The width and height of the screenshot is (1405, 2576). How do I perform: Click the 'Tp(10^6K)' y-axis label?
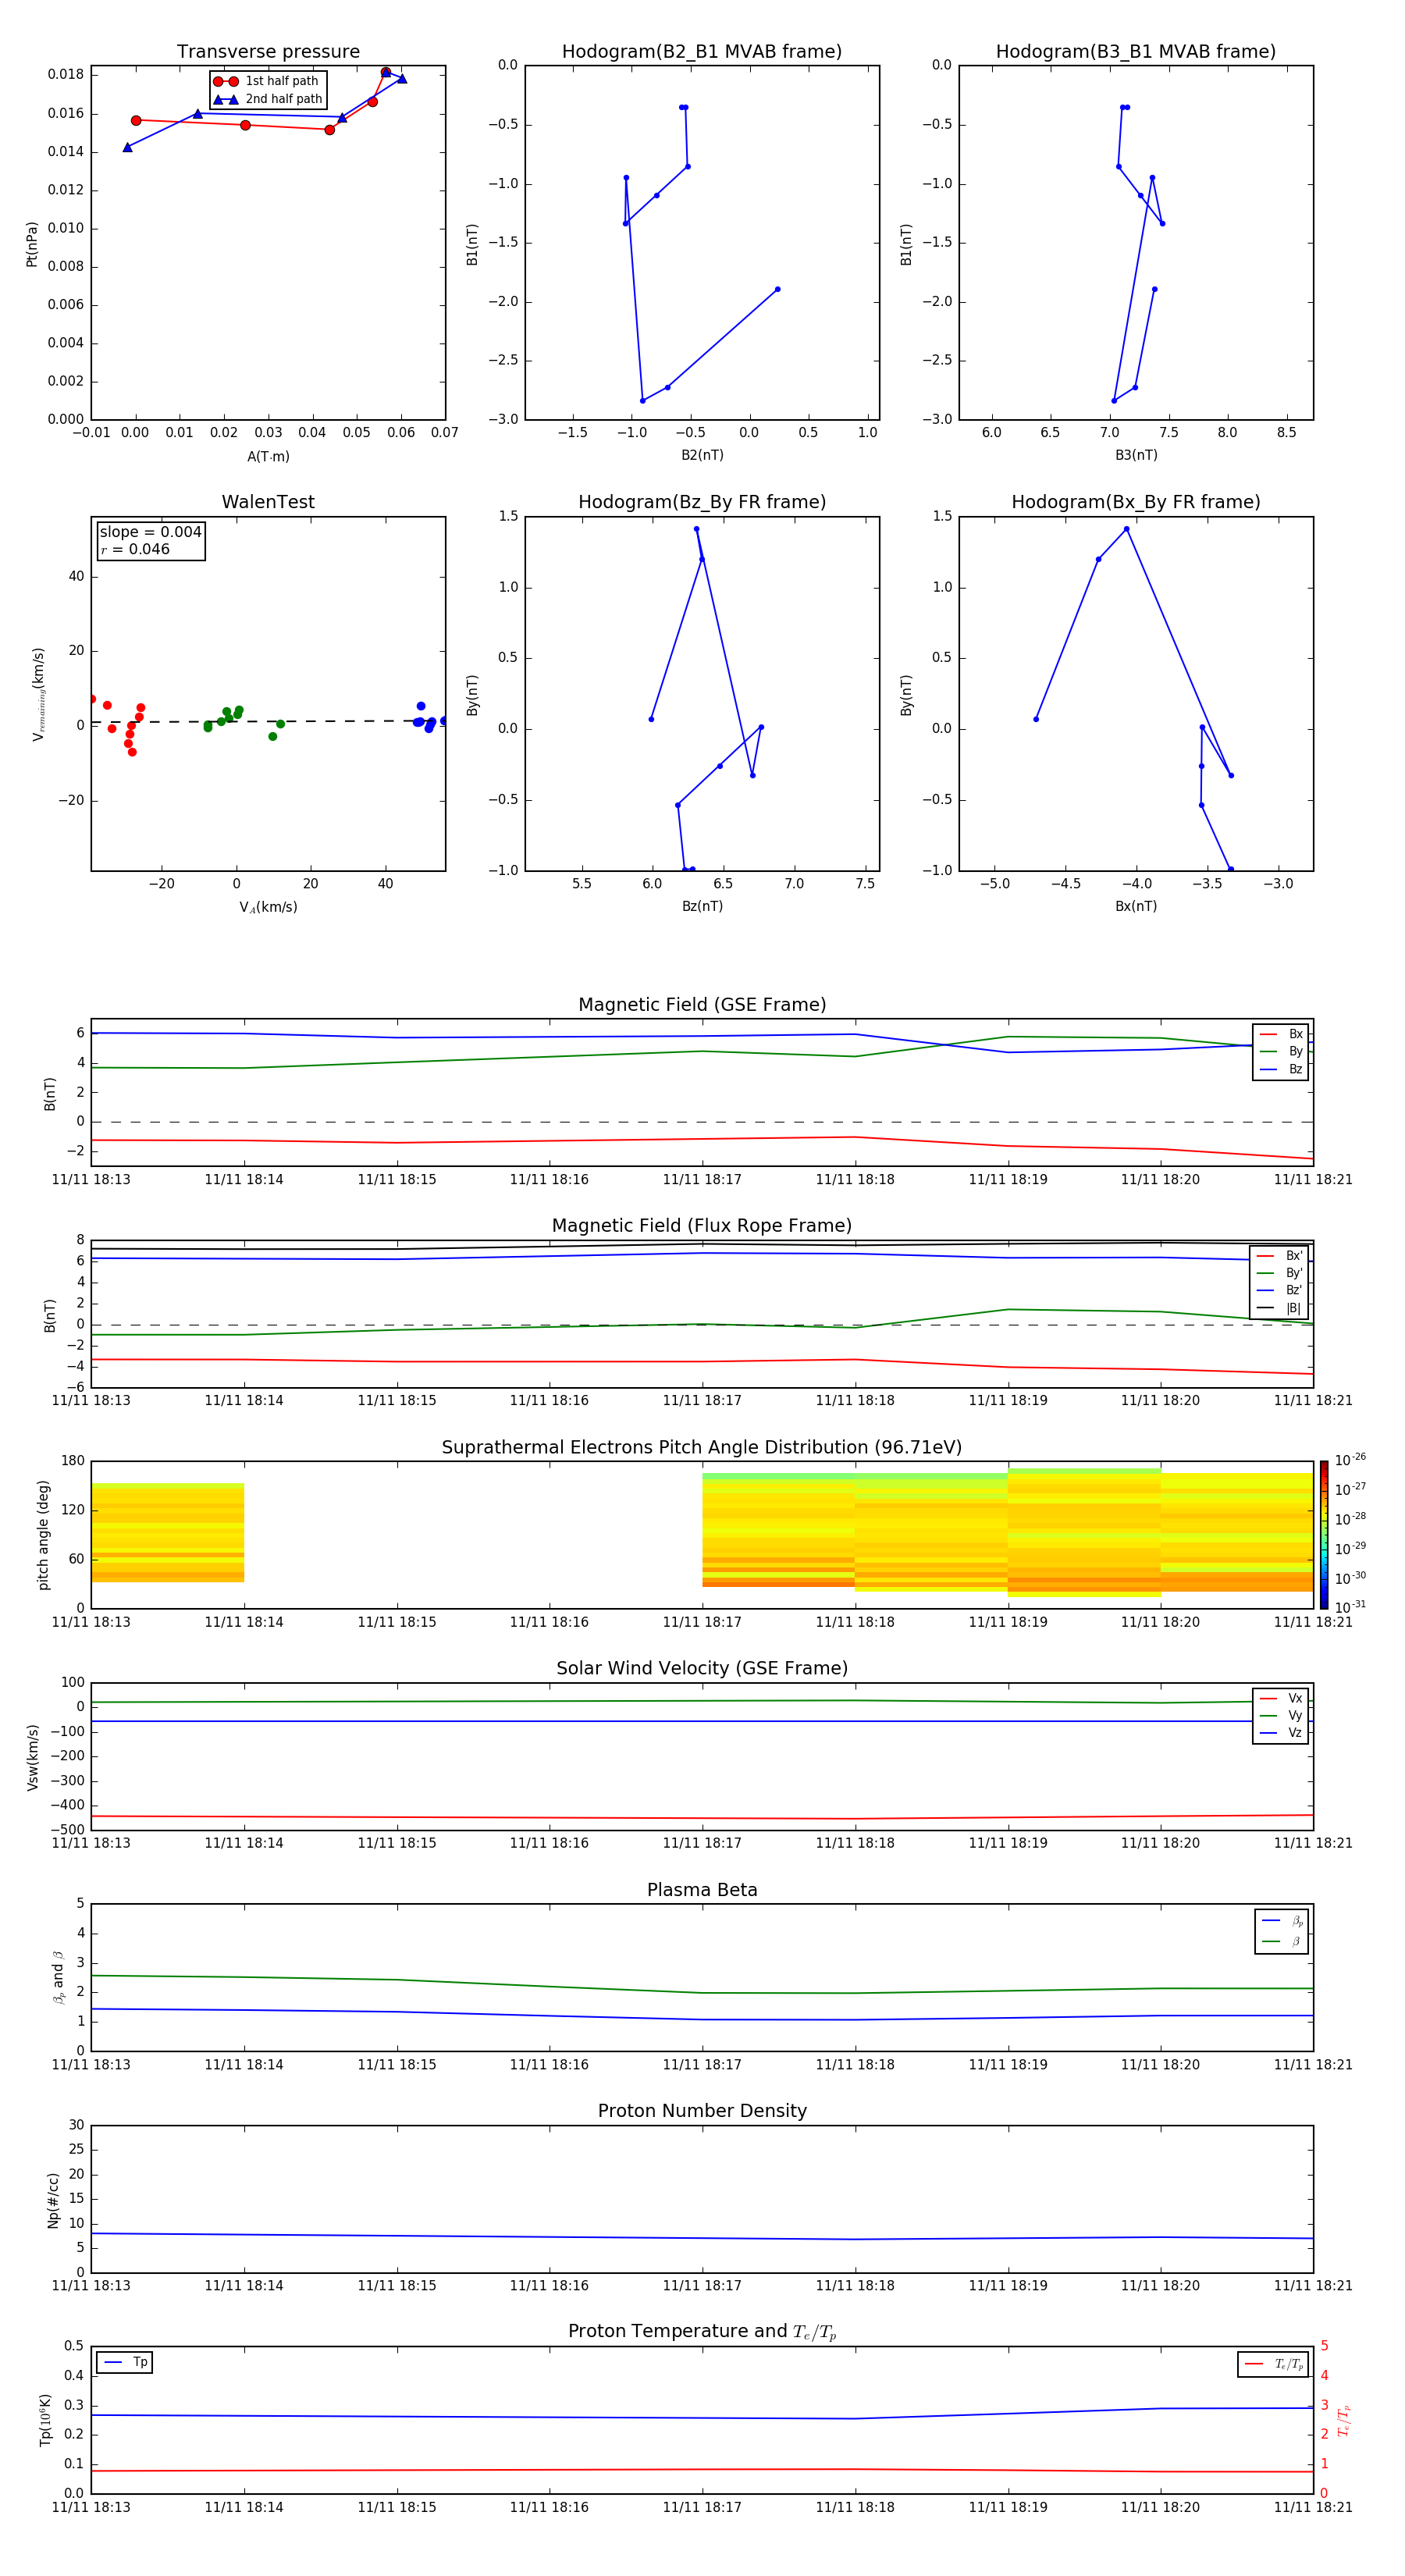[45, 2420]
